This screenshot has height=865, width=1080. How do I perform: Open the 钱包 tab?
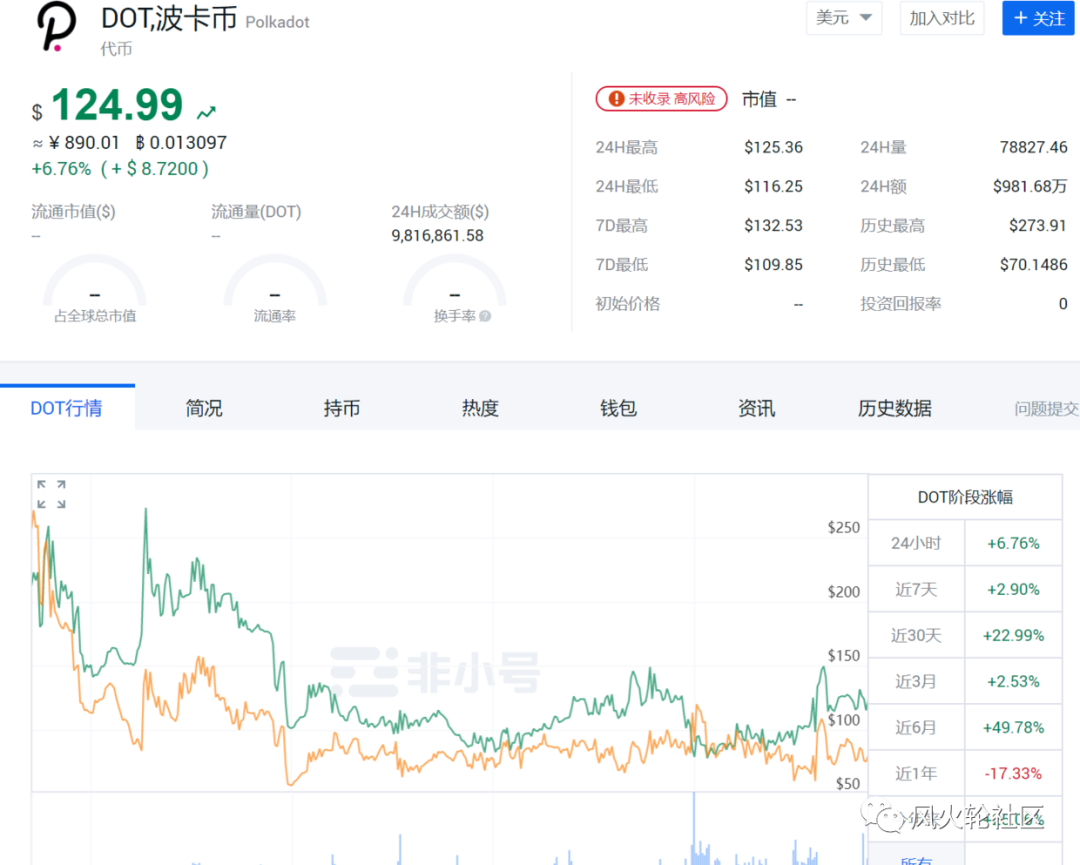click(x=618, y=408)
